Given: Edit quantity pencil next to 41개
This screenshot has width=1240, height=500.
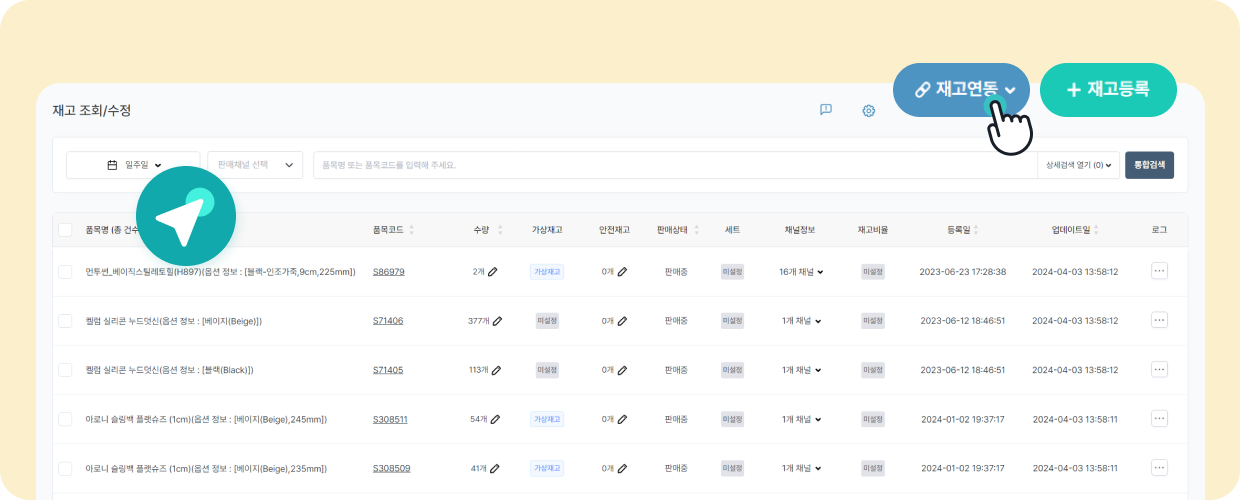Looking at the screenshot, I should (x=493, y=468).
